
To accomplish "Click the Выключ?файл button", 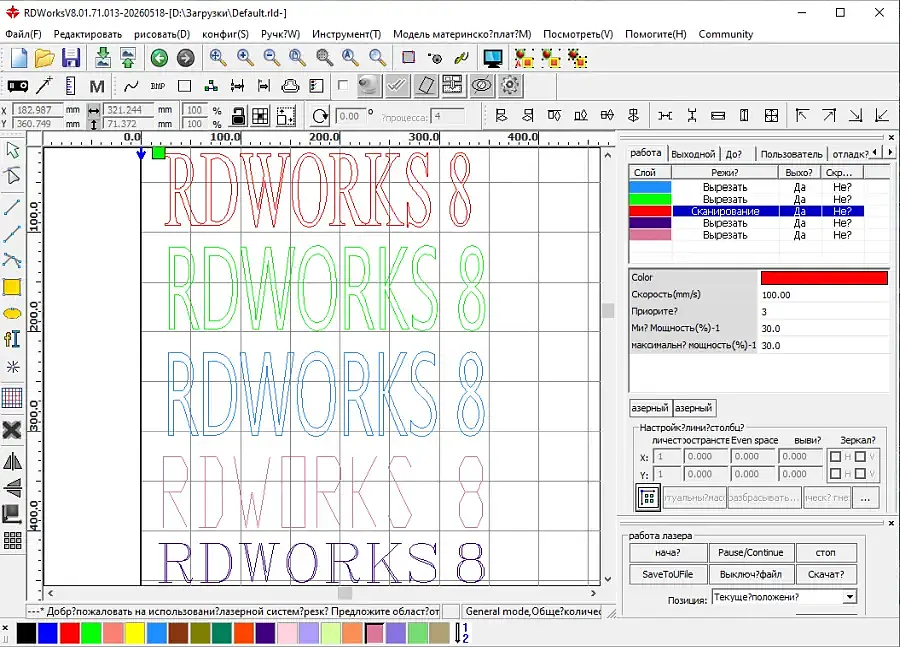I will [751, 574].
